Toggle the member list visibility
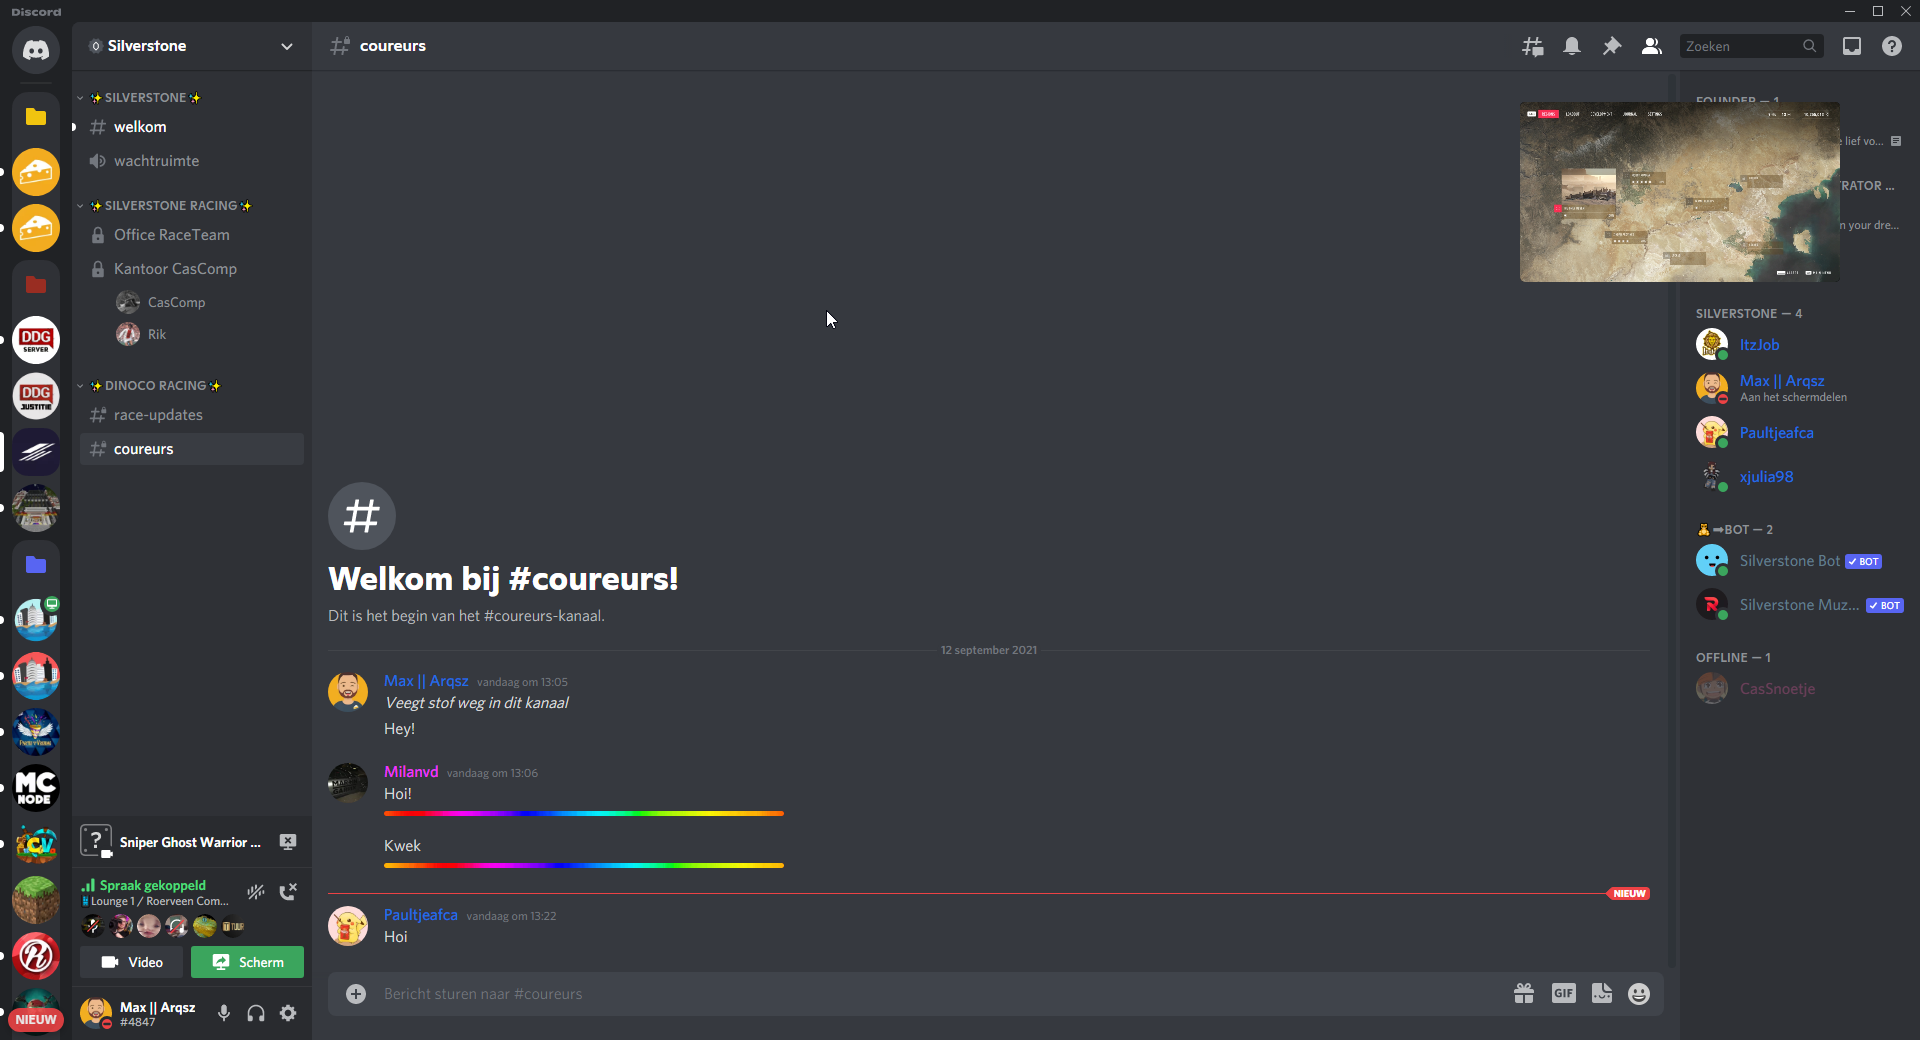The image size is (1920, 1040). [1652, 46]
